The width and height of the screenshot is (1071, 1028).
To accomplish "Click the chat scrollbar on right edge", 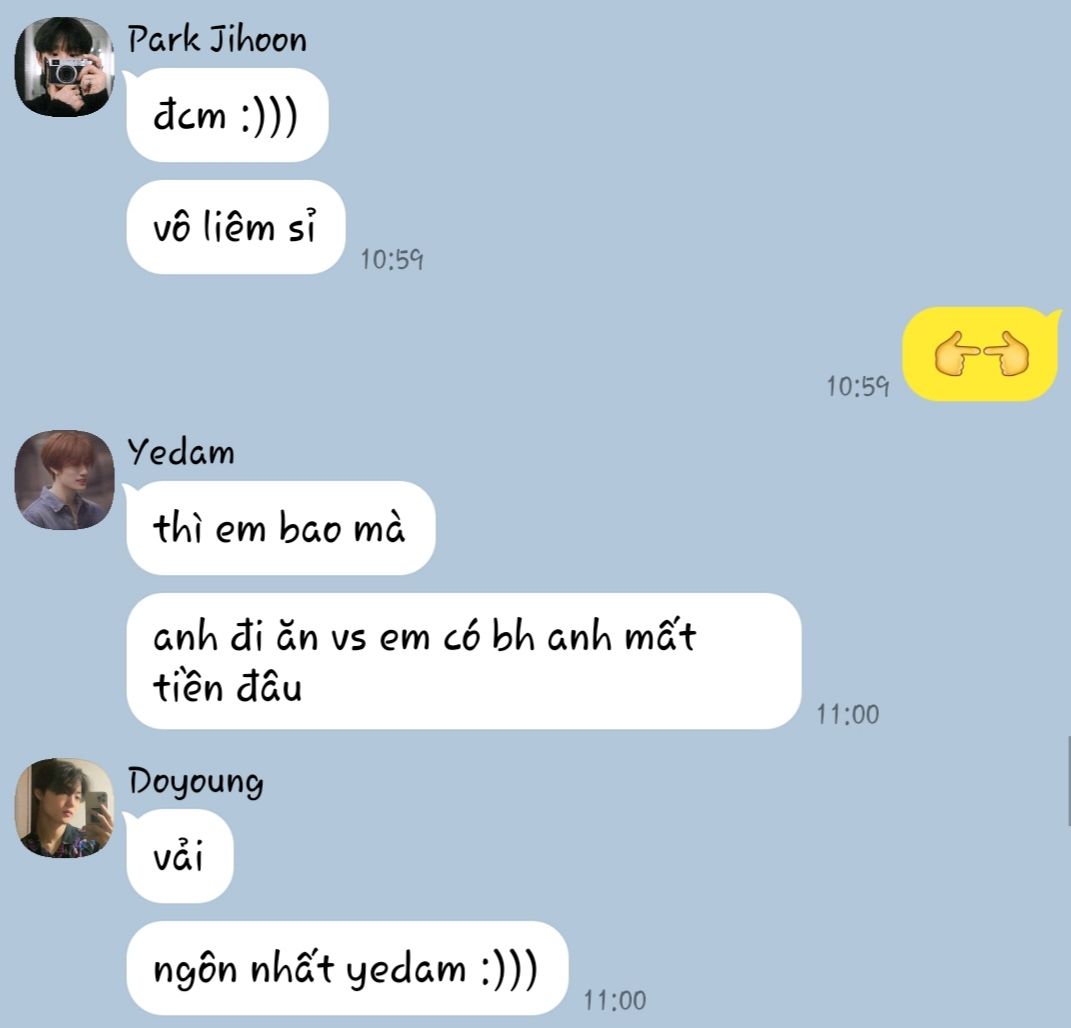I will point(1068,781).
